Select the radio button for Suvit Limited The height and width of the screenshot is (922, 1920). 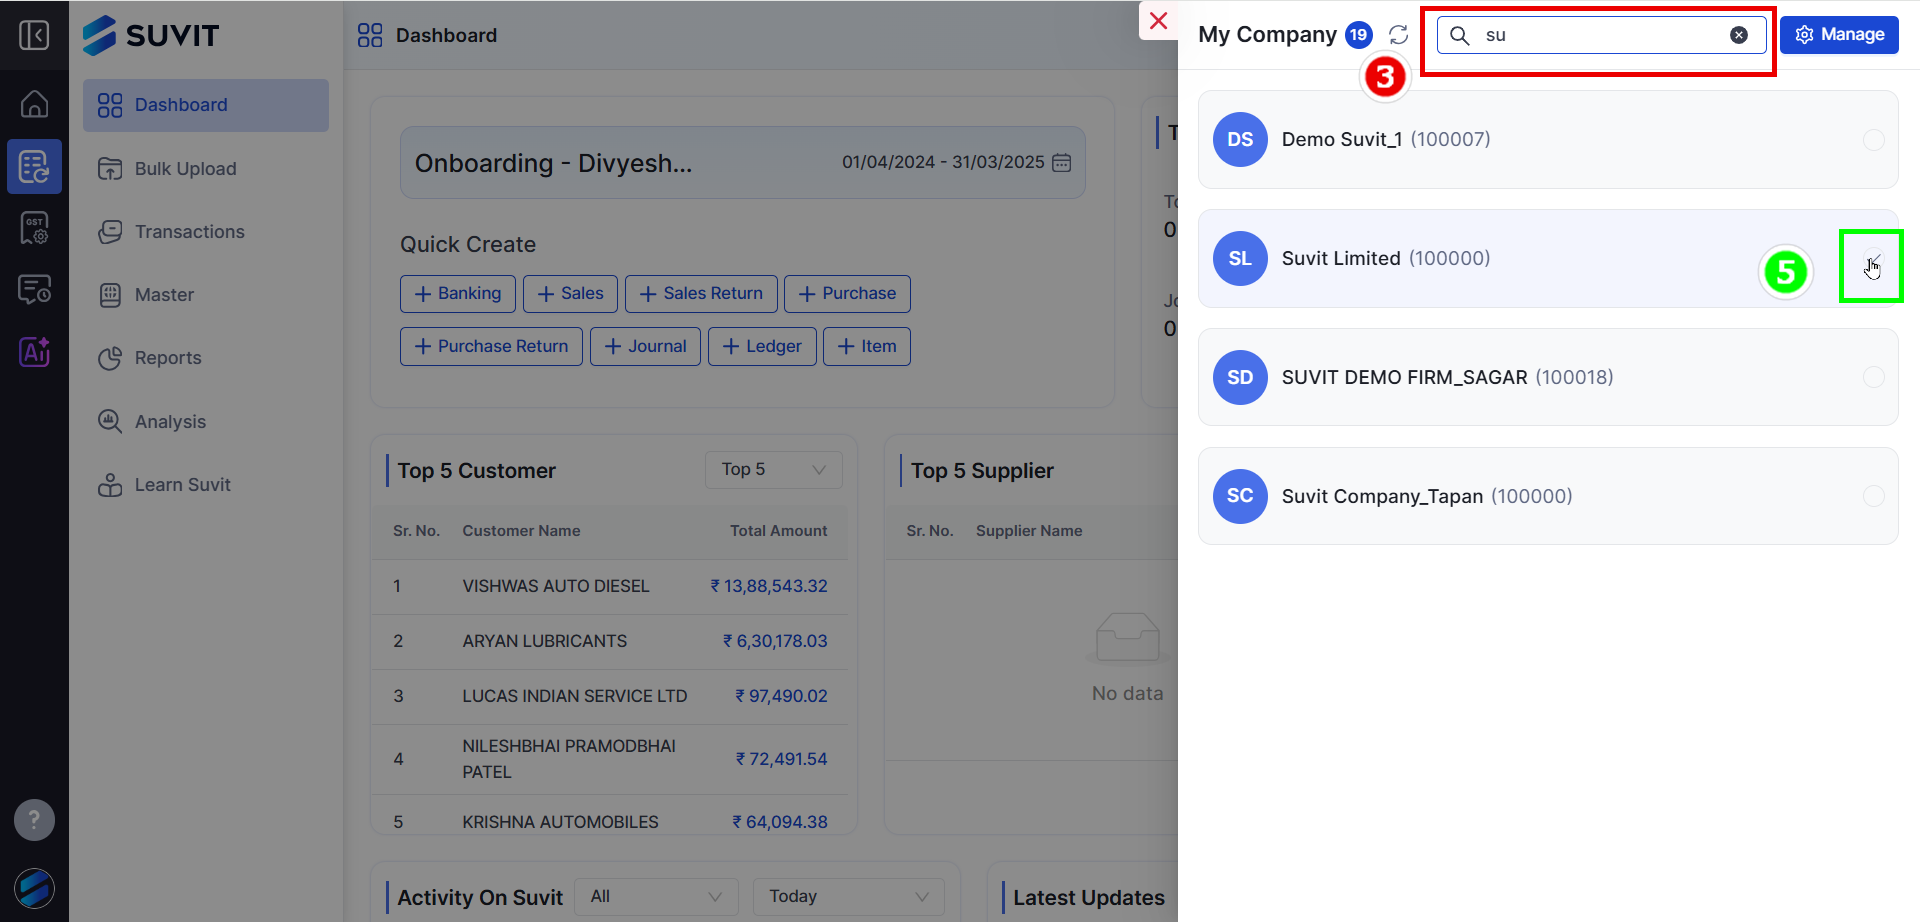point(1873,259)
